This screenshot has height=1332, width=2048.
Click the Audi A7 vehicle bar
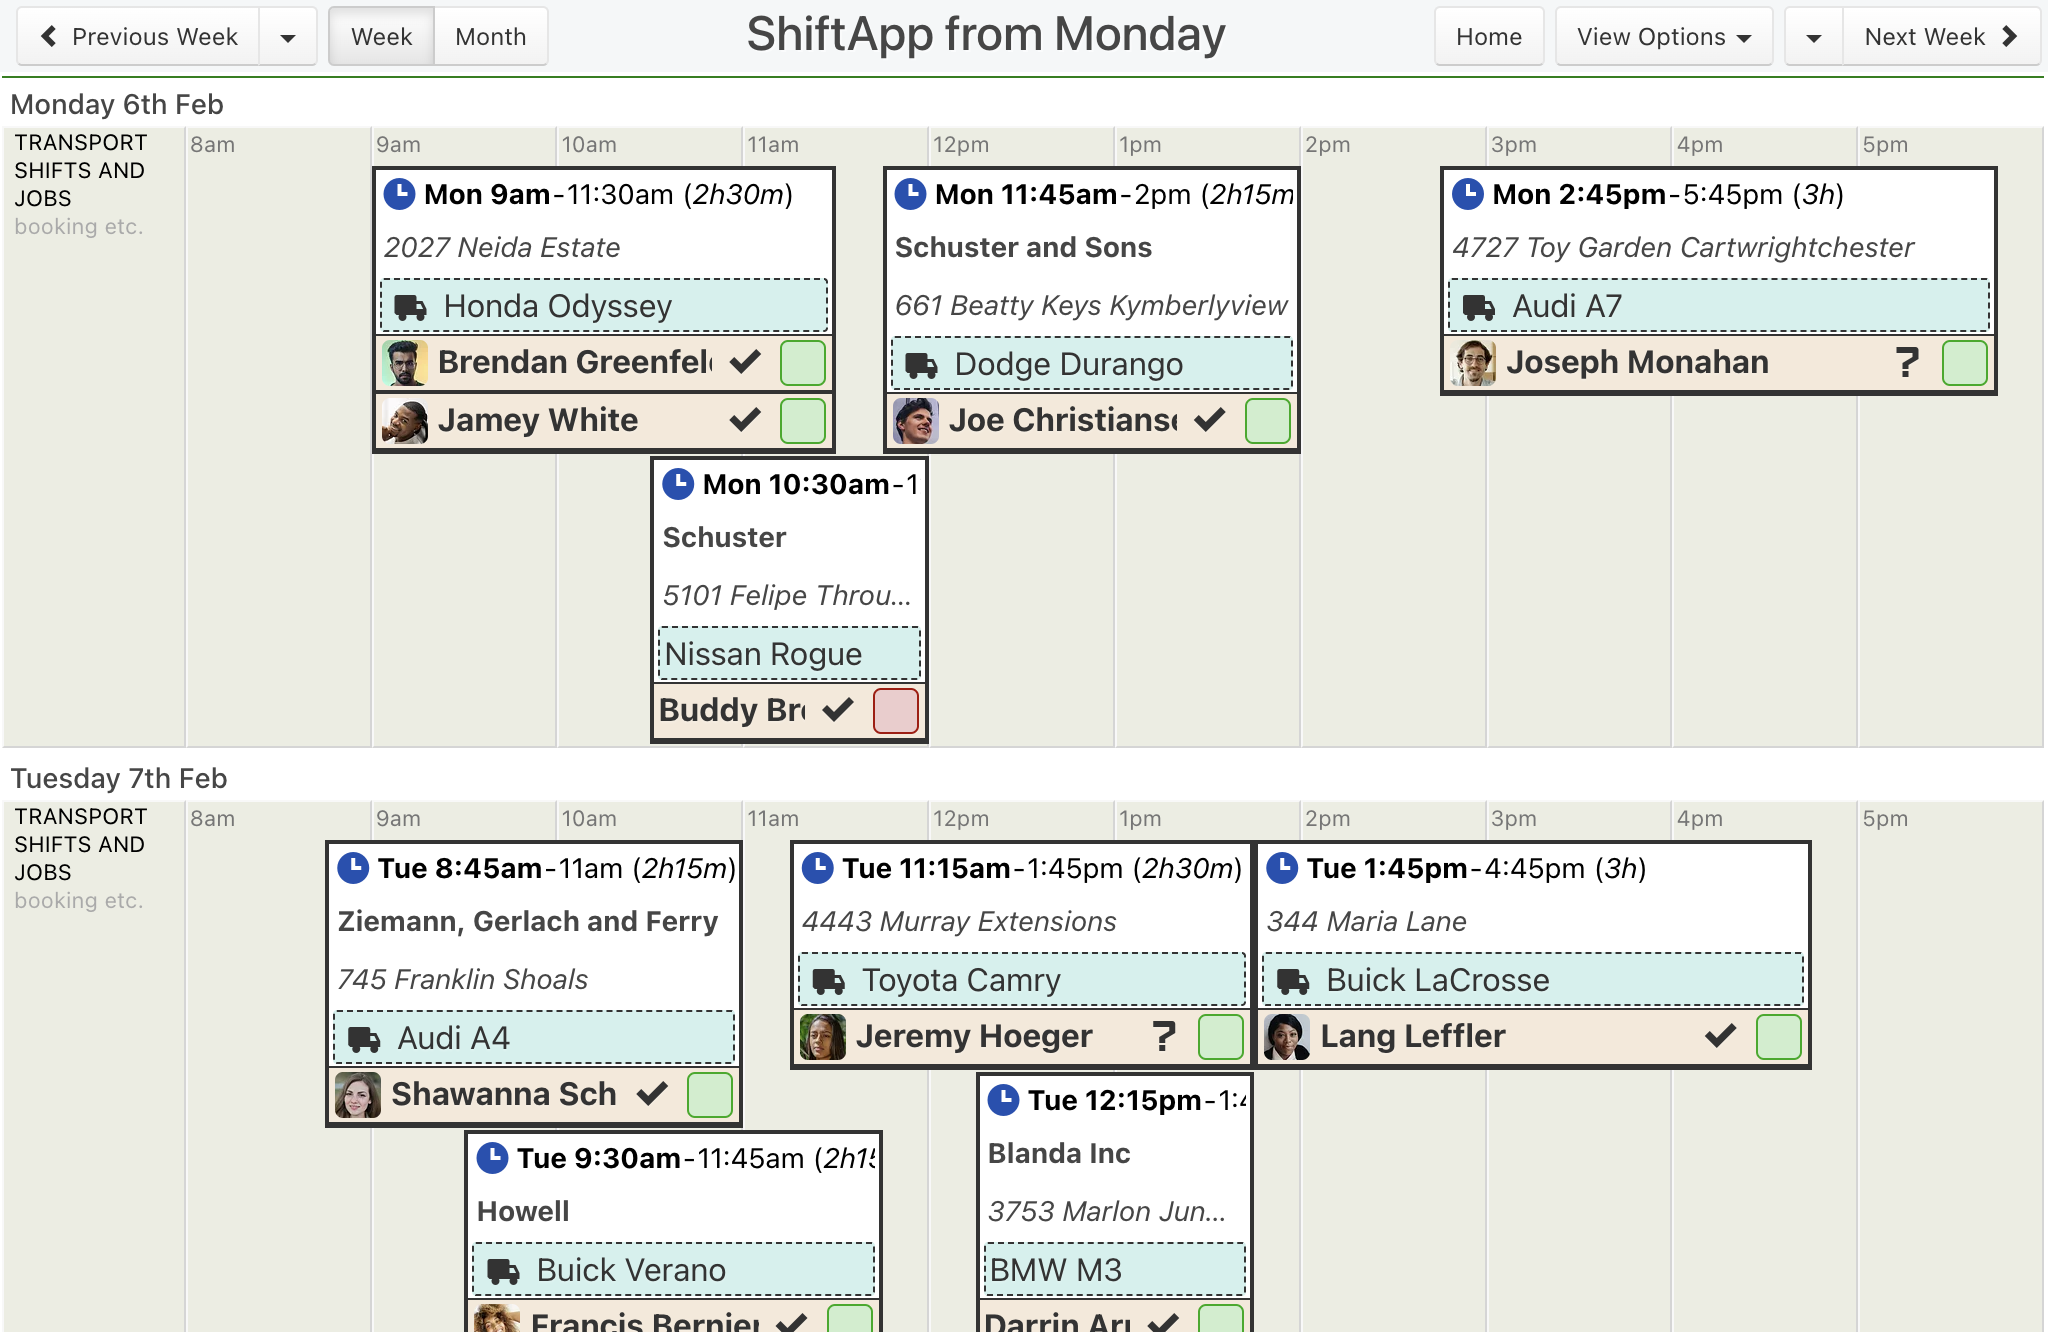pos(1719,306)
